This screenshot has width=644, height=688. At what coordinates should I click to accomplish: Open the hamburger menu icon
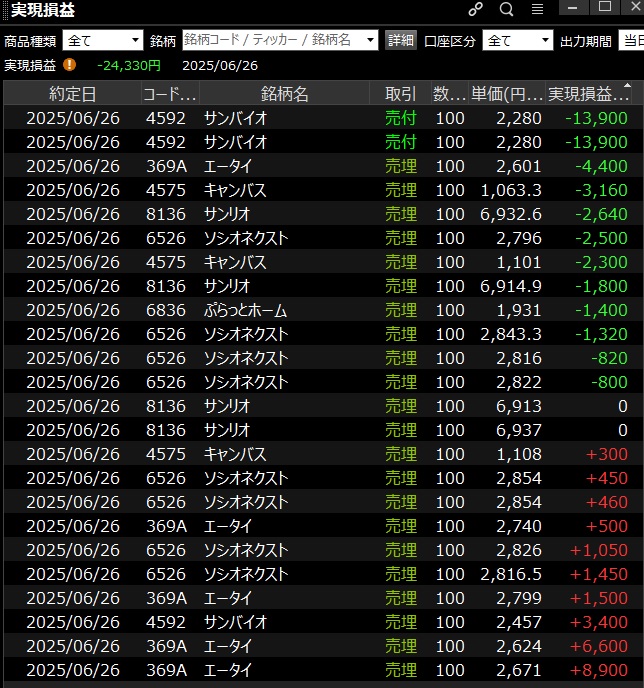[537, 9]
